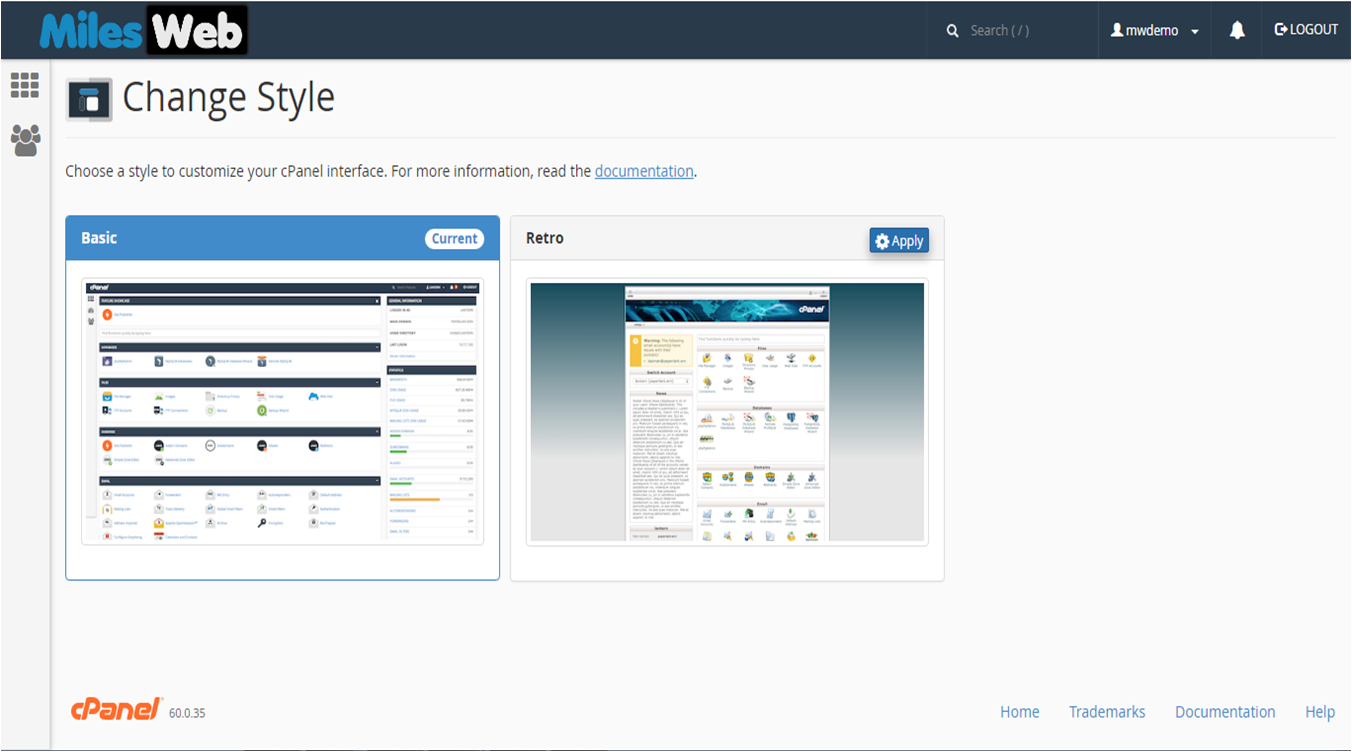
Task: Click the Change Style heading text
Action: [x=228, y=98]
